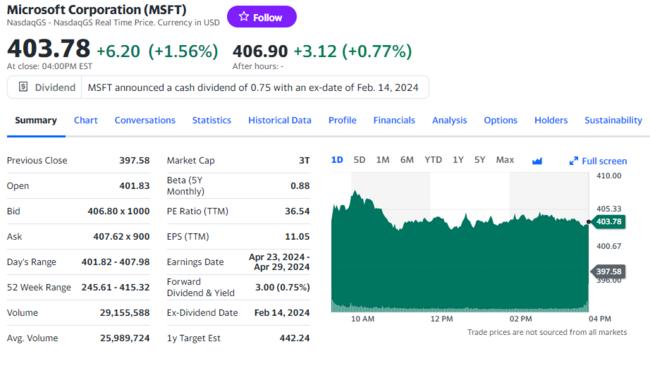This screenshot has width=650, height=368.
Task: Switch chart type using mountain chart icon
Action: 537,161
